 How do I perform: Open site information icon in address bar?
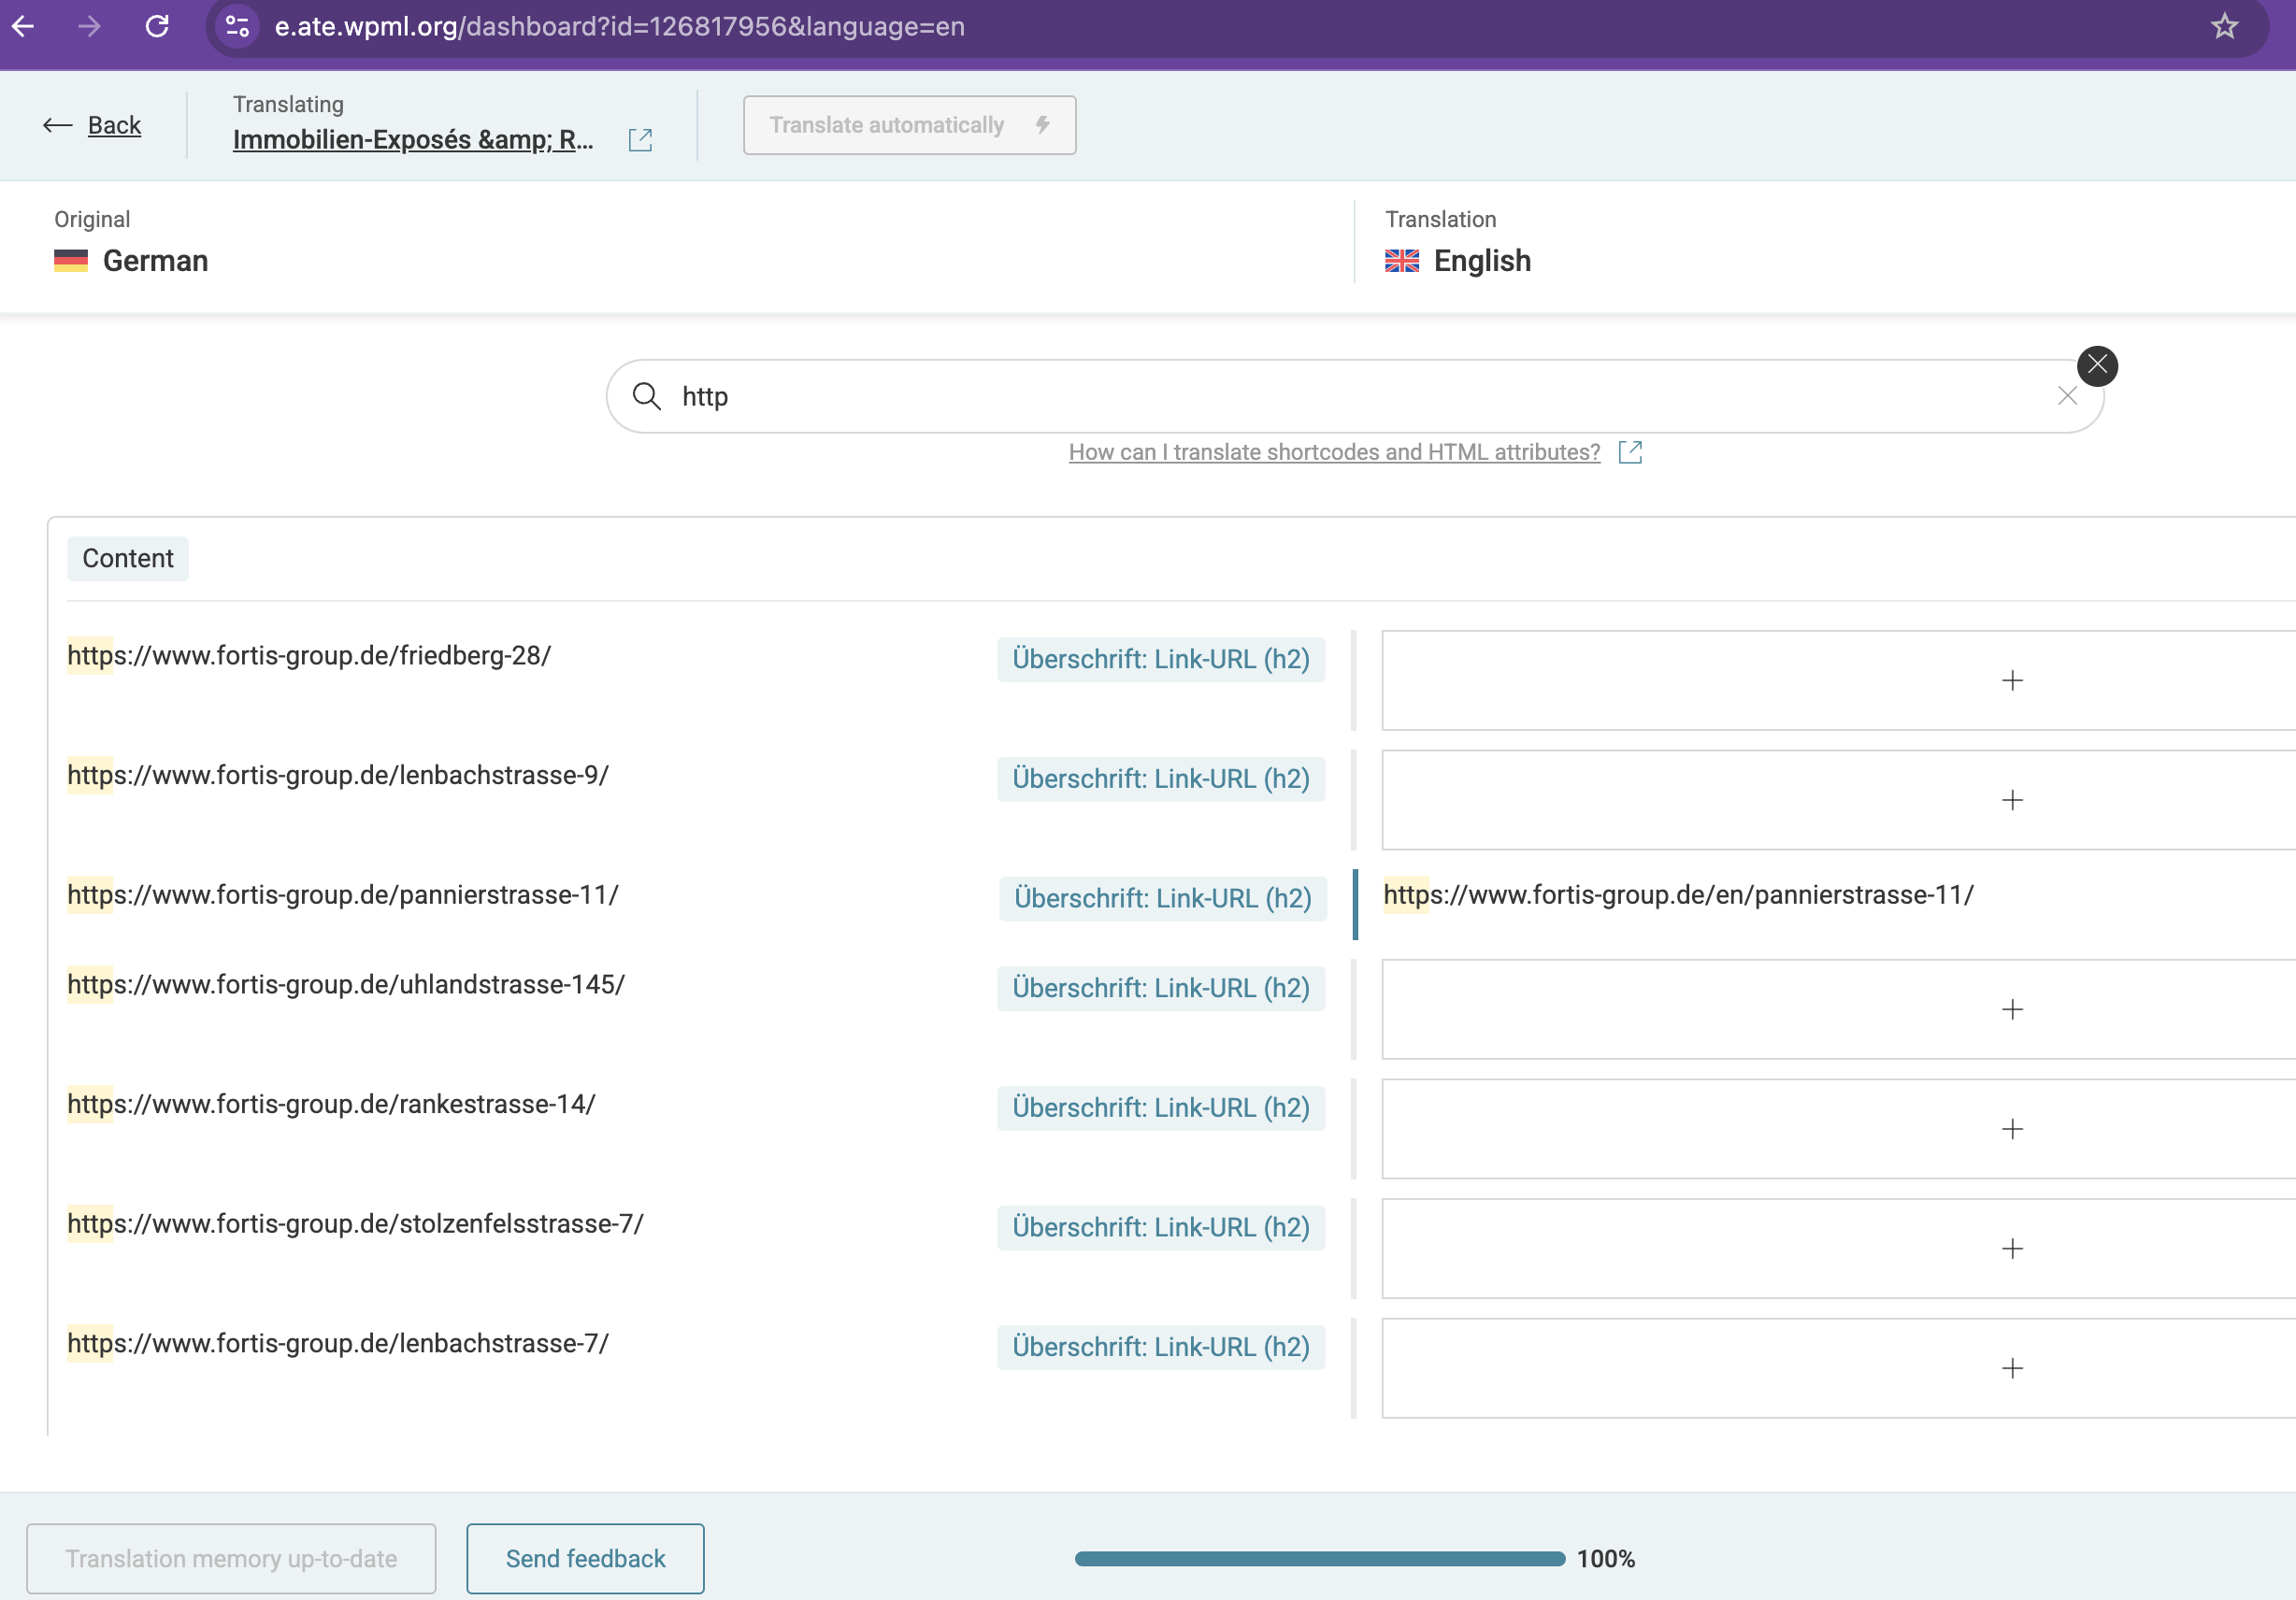tap(237, 26)
